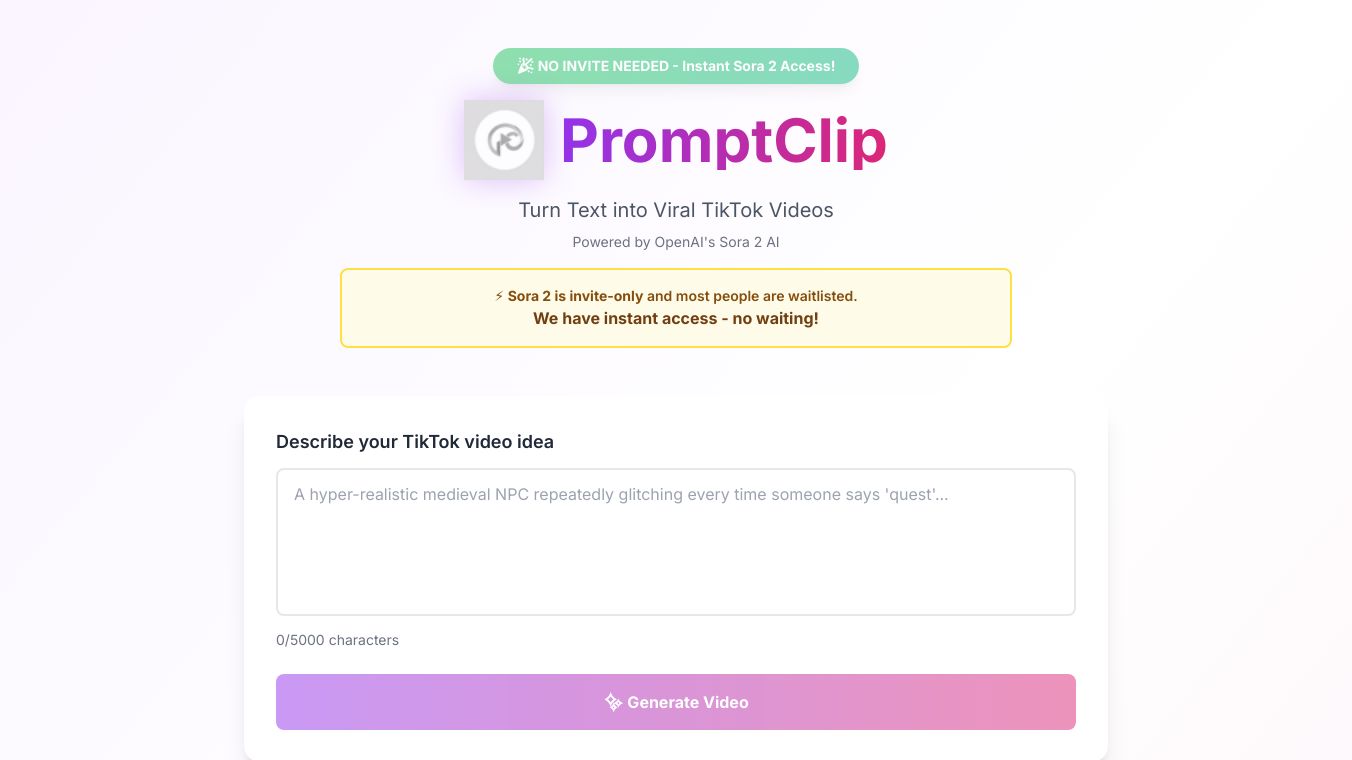Click 'Sora 2 is invite-only' notice line
This screenshot has width=1352, height=760.
coord(682,296)
